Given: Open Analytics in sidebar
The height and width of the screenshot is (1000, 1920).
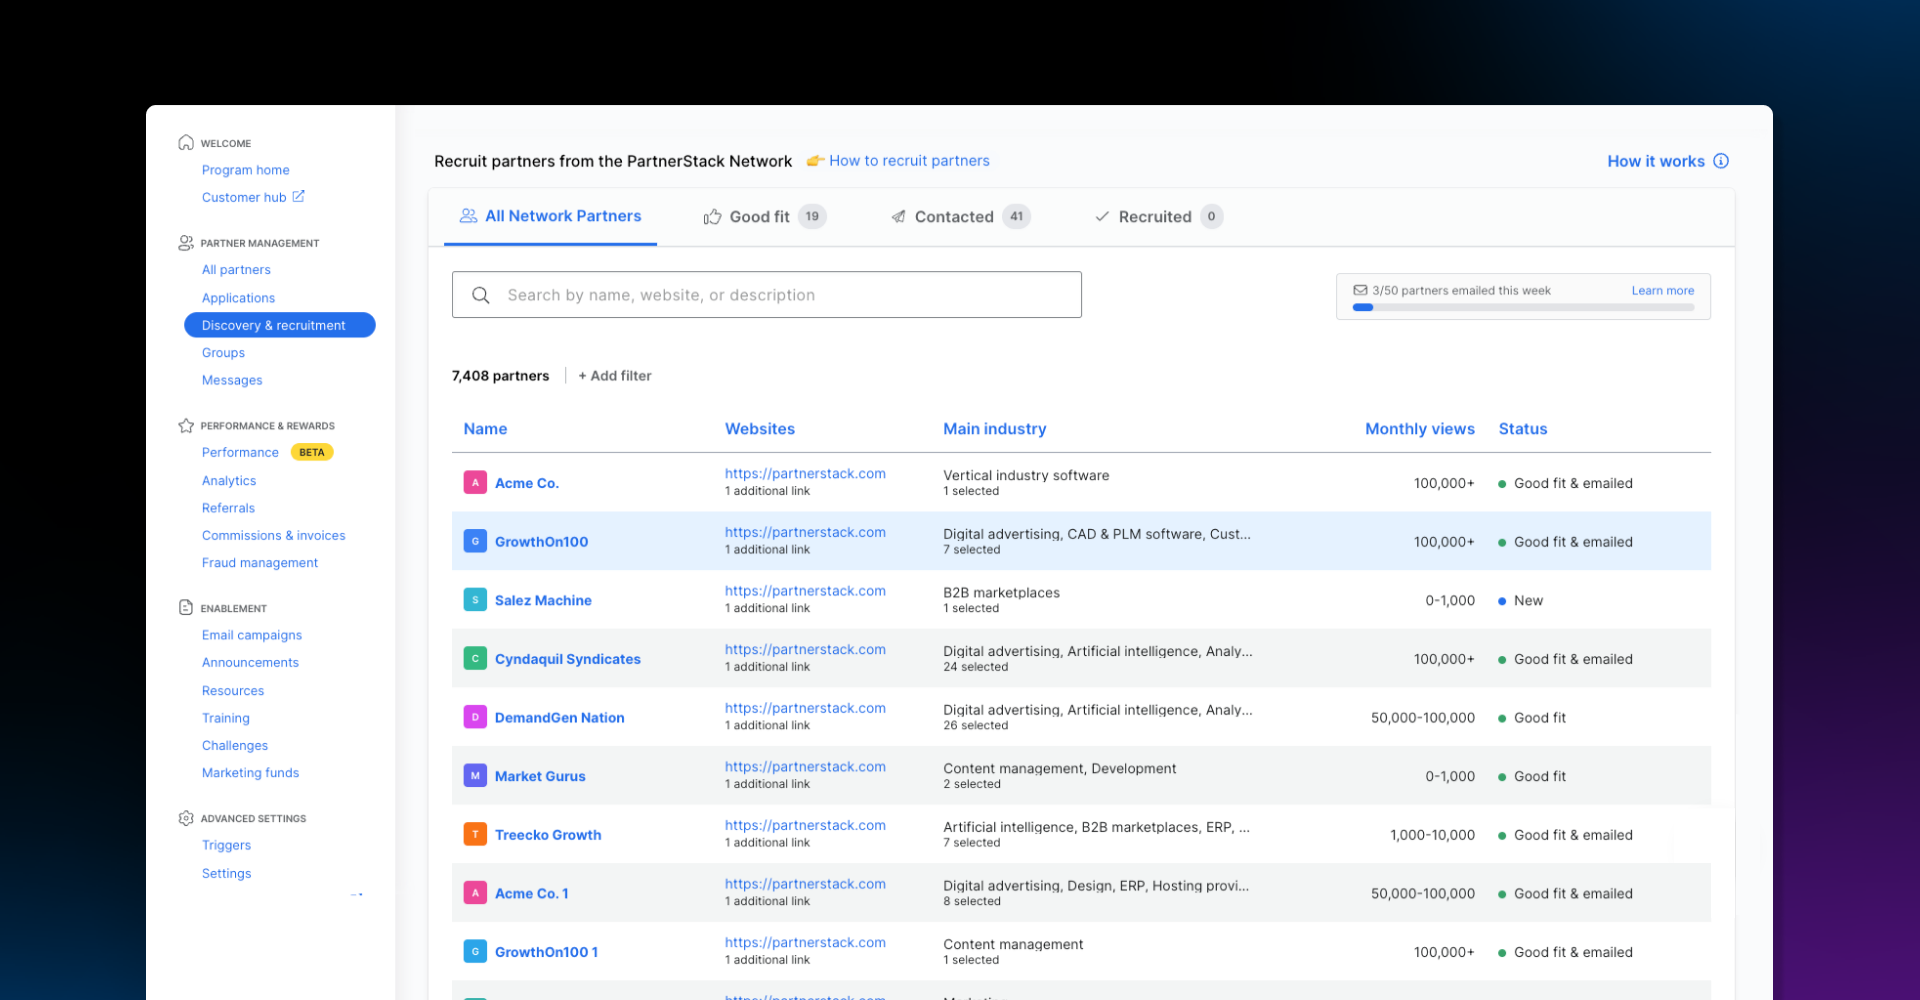Looking at the screenshot, I should point(229,481).
